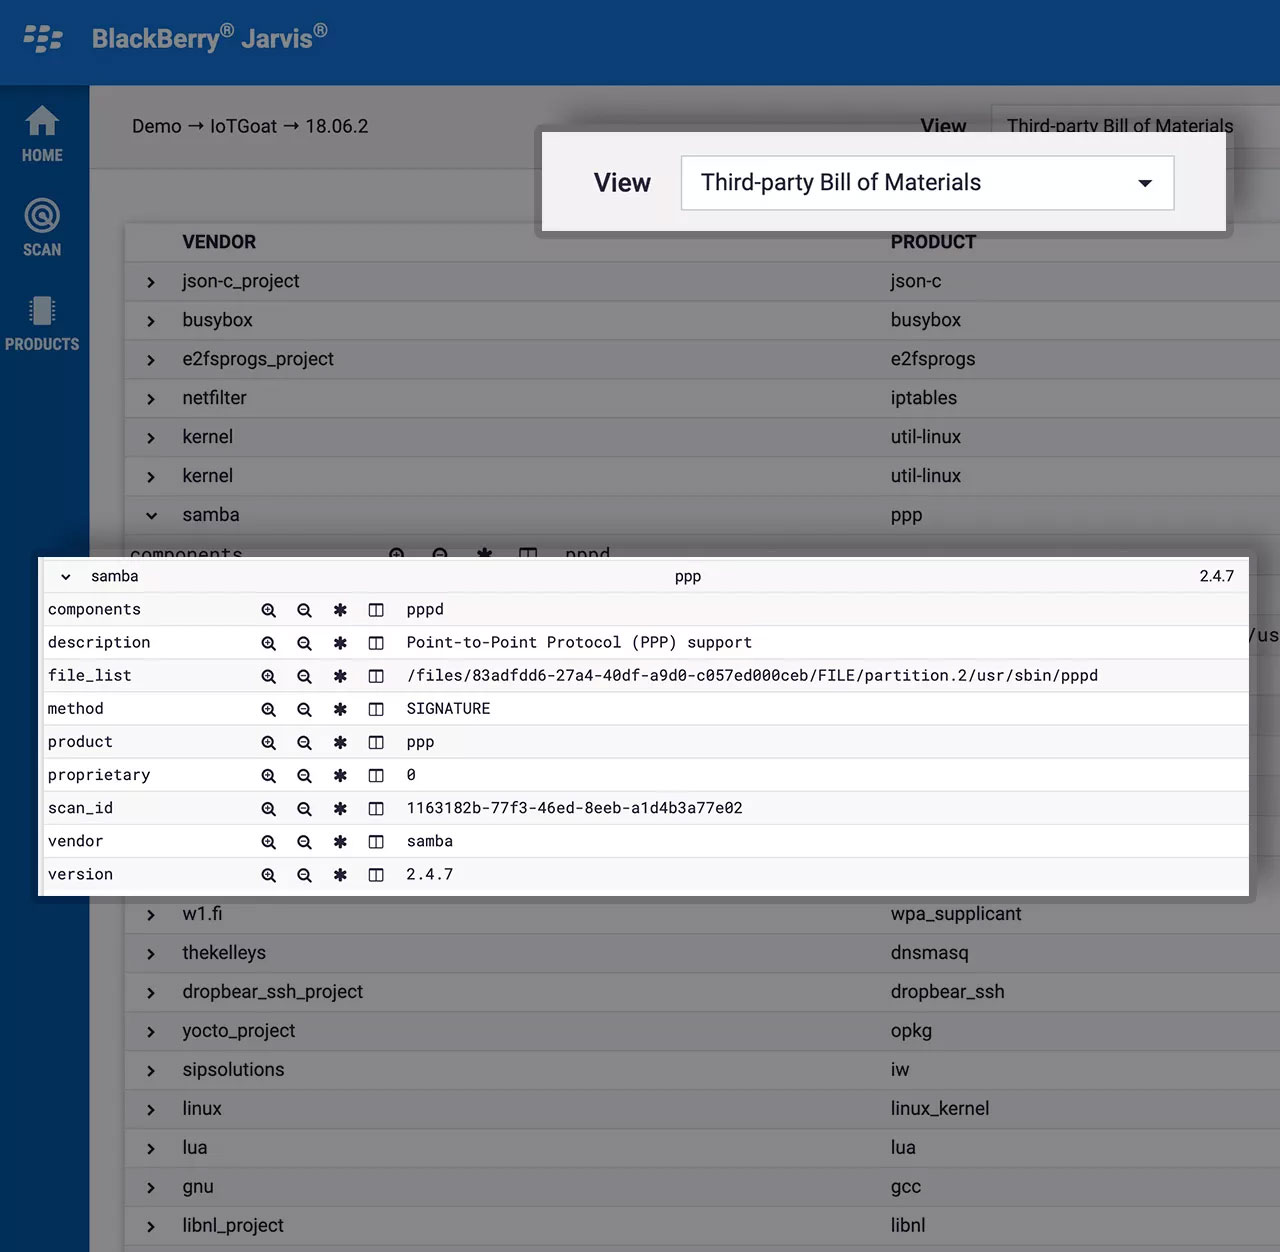The image size is (1280, 1252).
Task: Expand the libnl_project row
Action: tap(151, 1227)
